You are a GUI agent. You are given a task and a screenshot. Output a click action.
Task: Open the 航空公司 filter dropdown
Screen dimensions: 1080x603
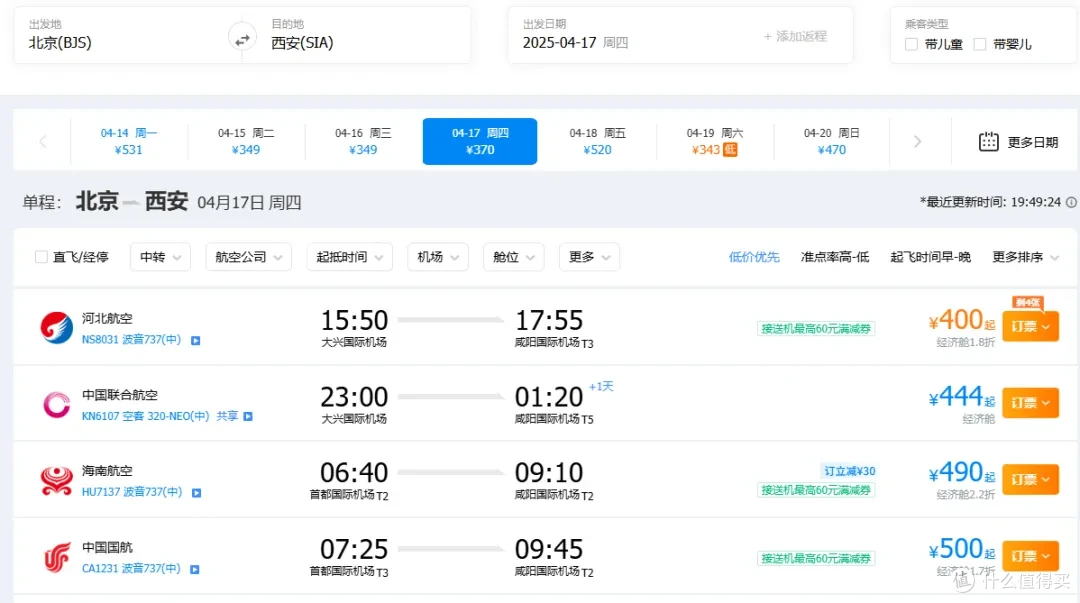pyautogui.click(x=249, y=257)
